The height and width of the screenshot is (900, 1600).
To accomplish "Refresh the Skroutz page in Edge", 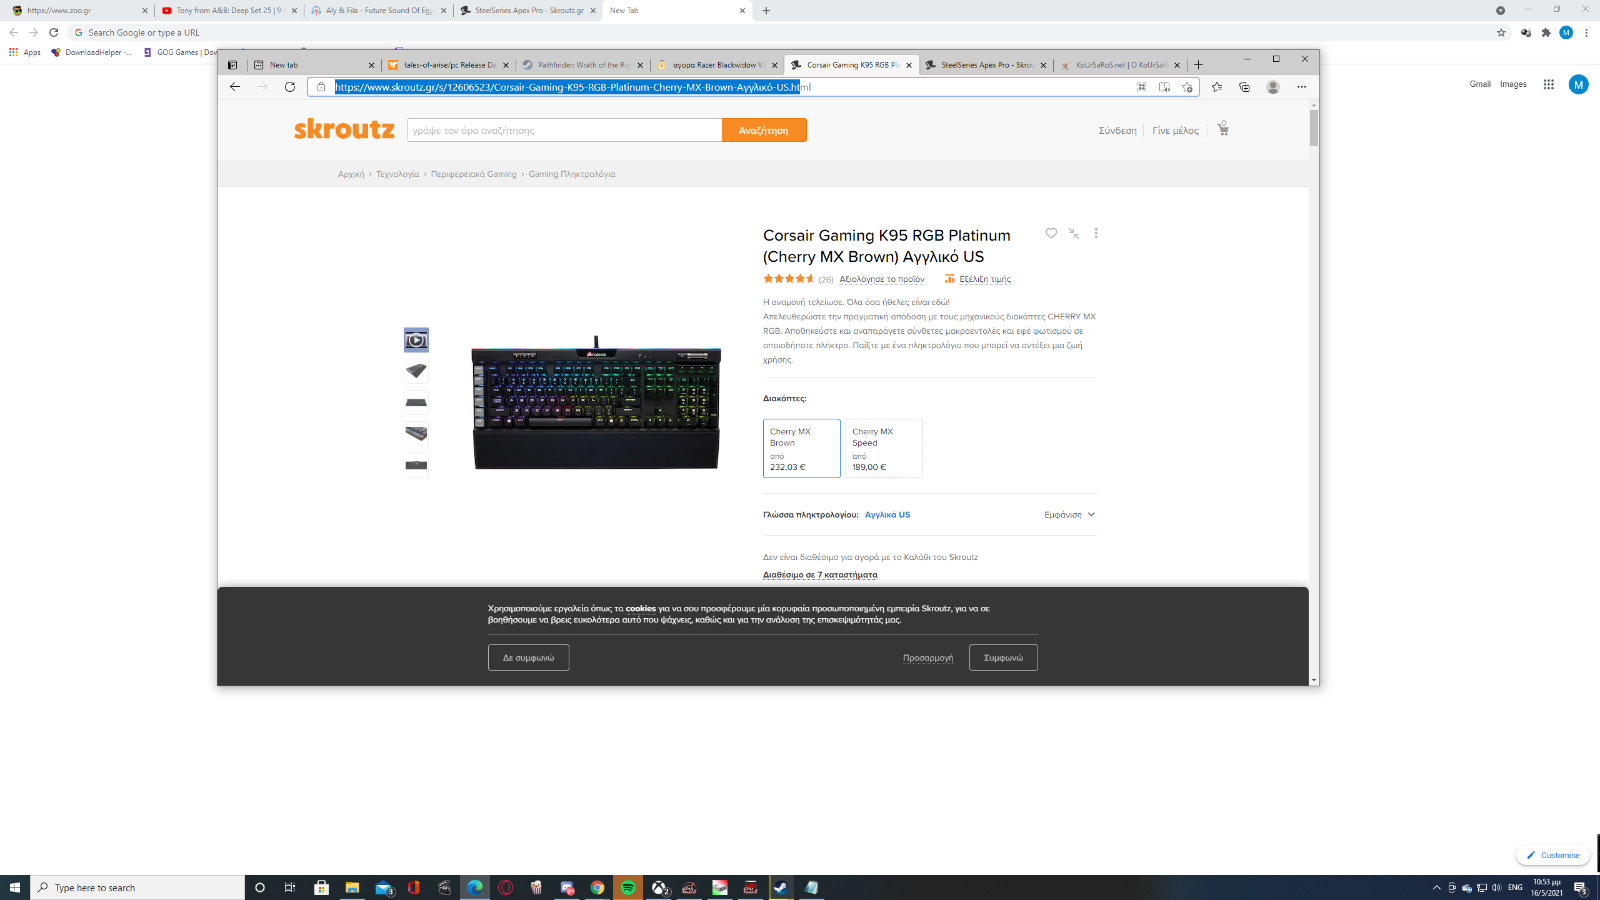I will coord(290,87).
